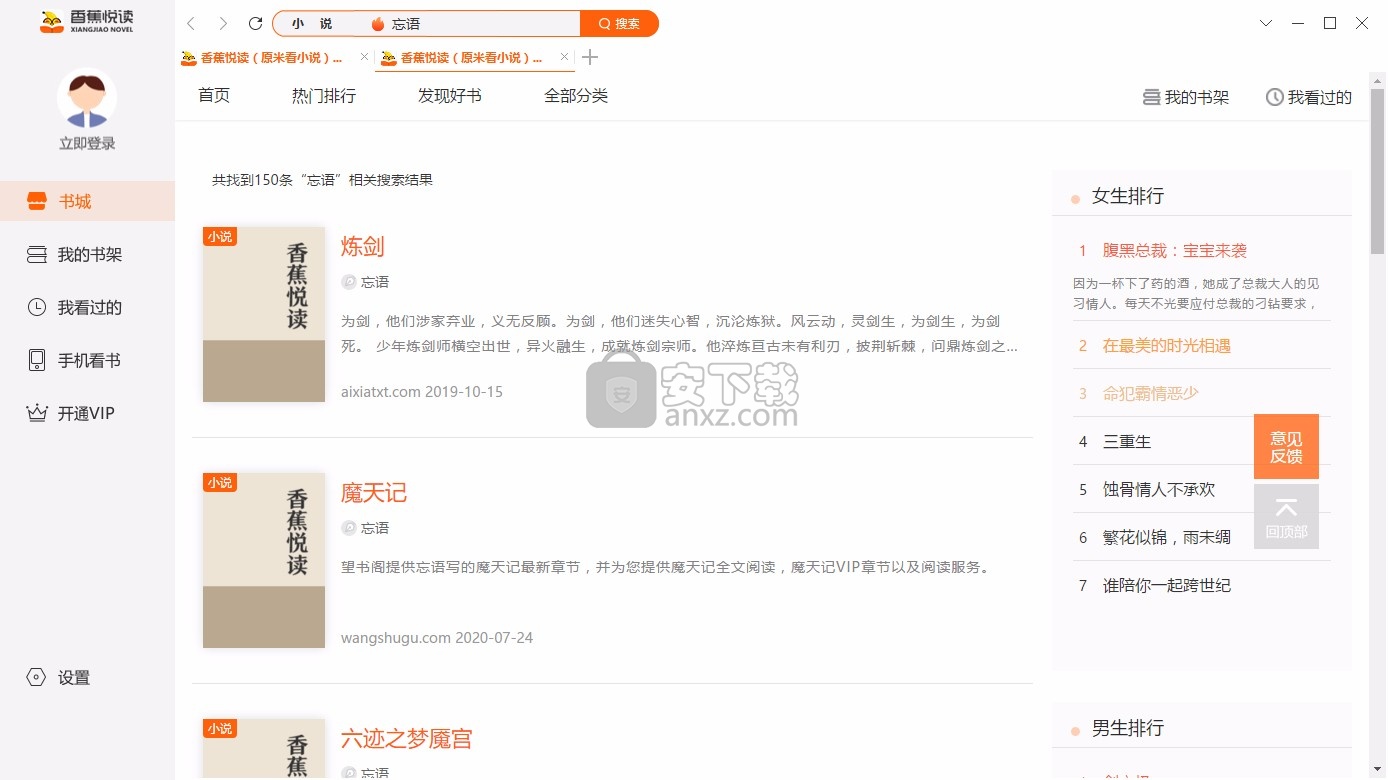The width and height of the screenshot is (1388, 780).
Task: Open the 热门排行 nav item
Action: point(324,95)
